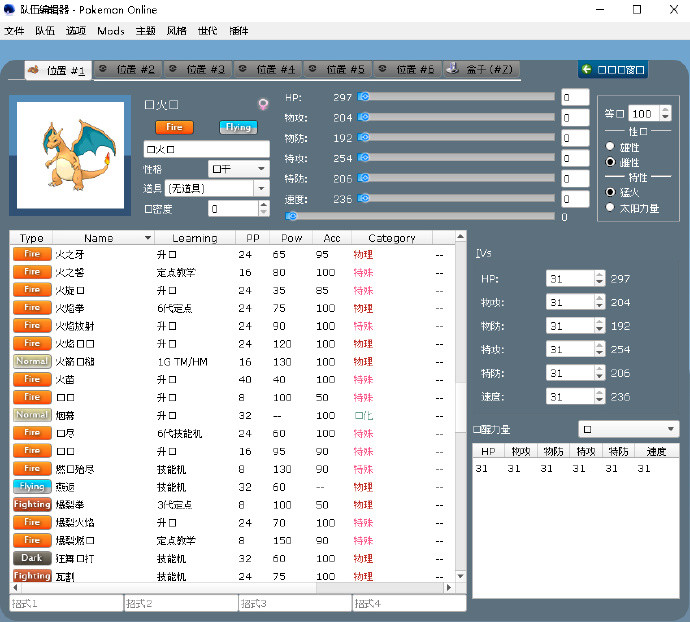Adjust the 特攻 IV stepper arrows
690x622 pixels.
599,349
